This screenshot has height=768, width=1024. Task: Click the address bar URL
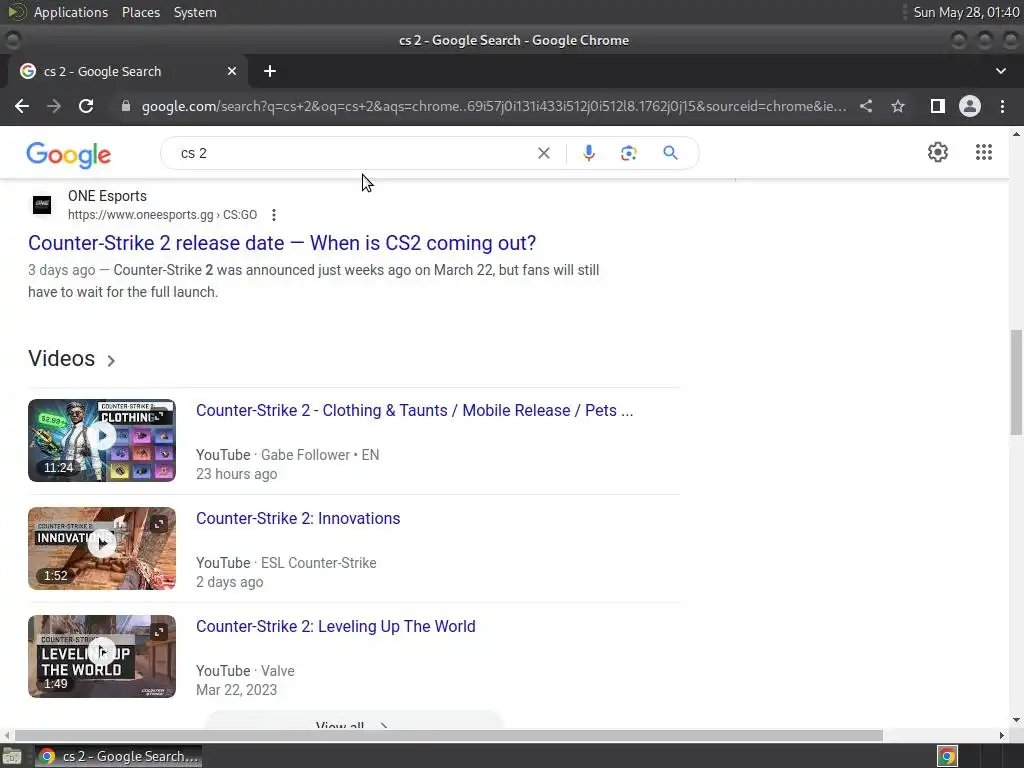494,106
